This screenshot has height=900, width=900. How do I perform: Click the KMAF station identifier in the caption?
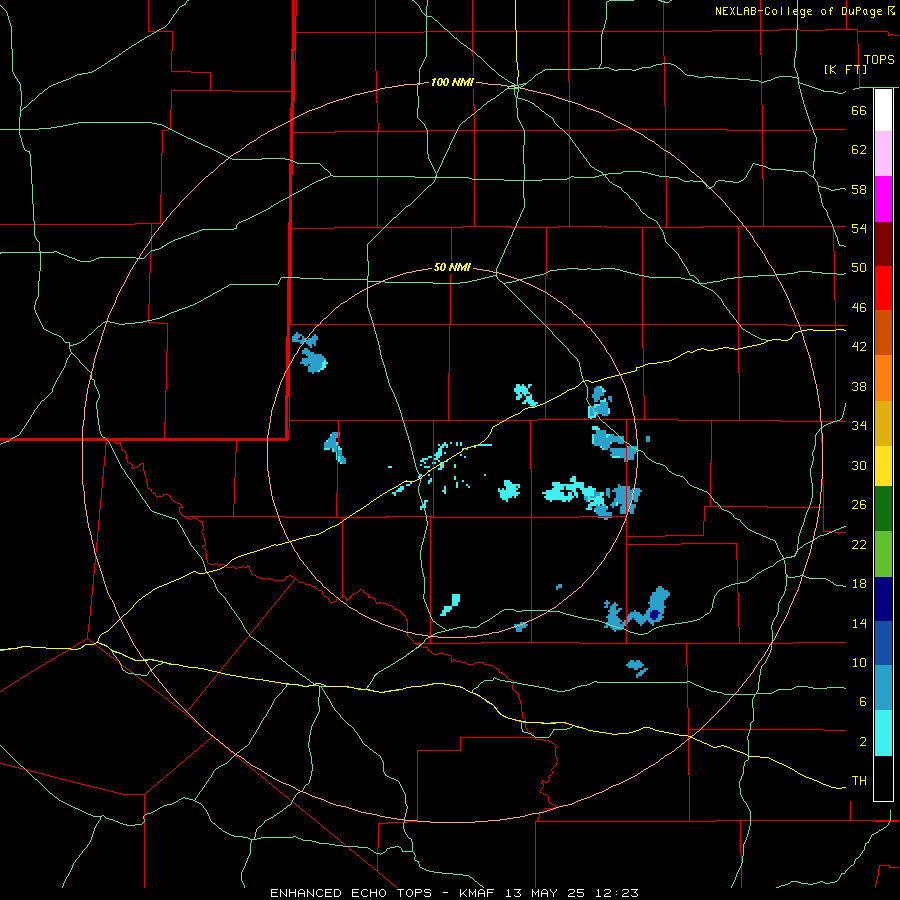(479, 893)
